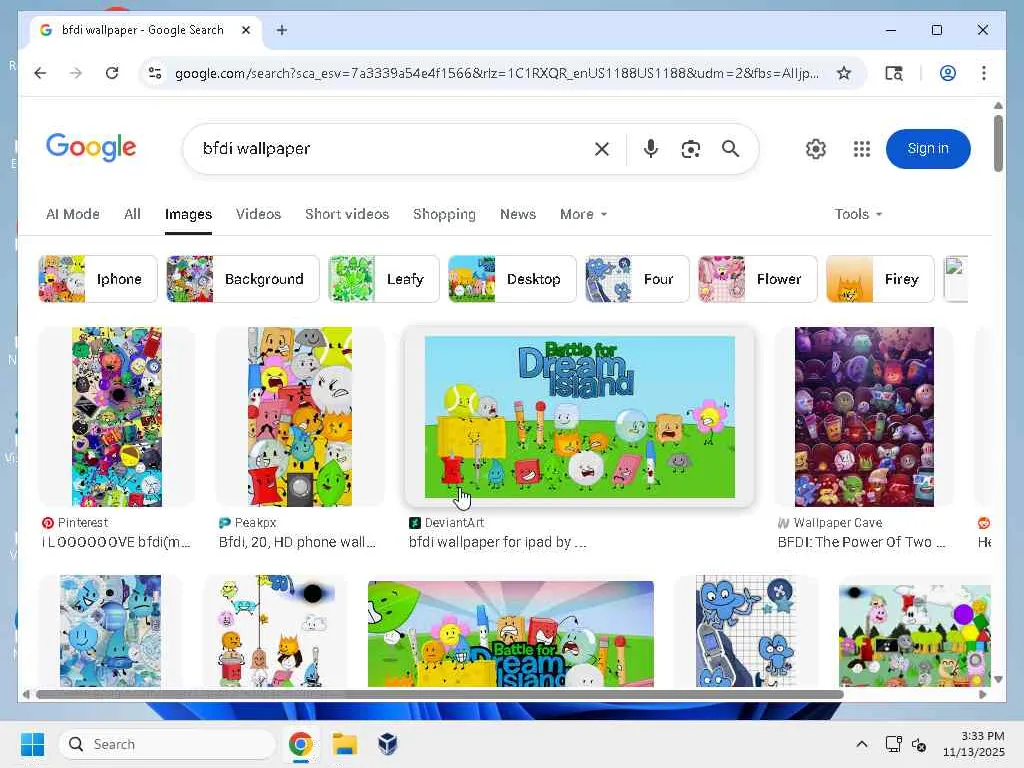Close the bfdi wallpaper tab

(246, 30)
